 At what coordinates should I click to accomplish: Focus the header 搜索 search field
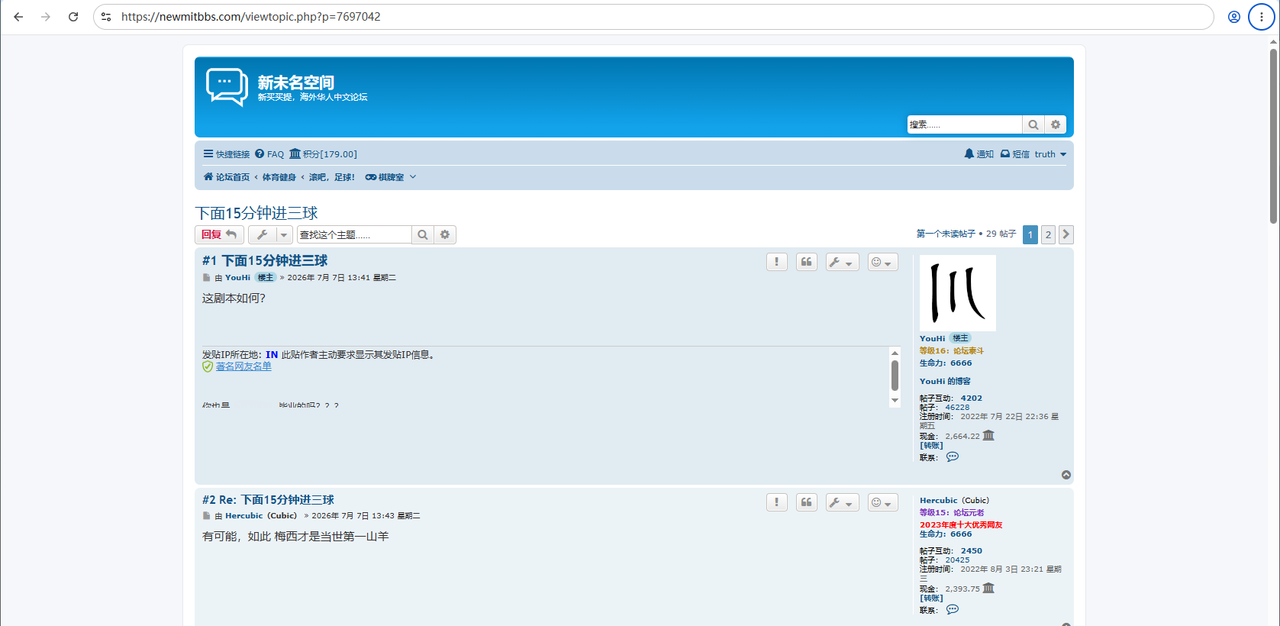point(965,125)
